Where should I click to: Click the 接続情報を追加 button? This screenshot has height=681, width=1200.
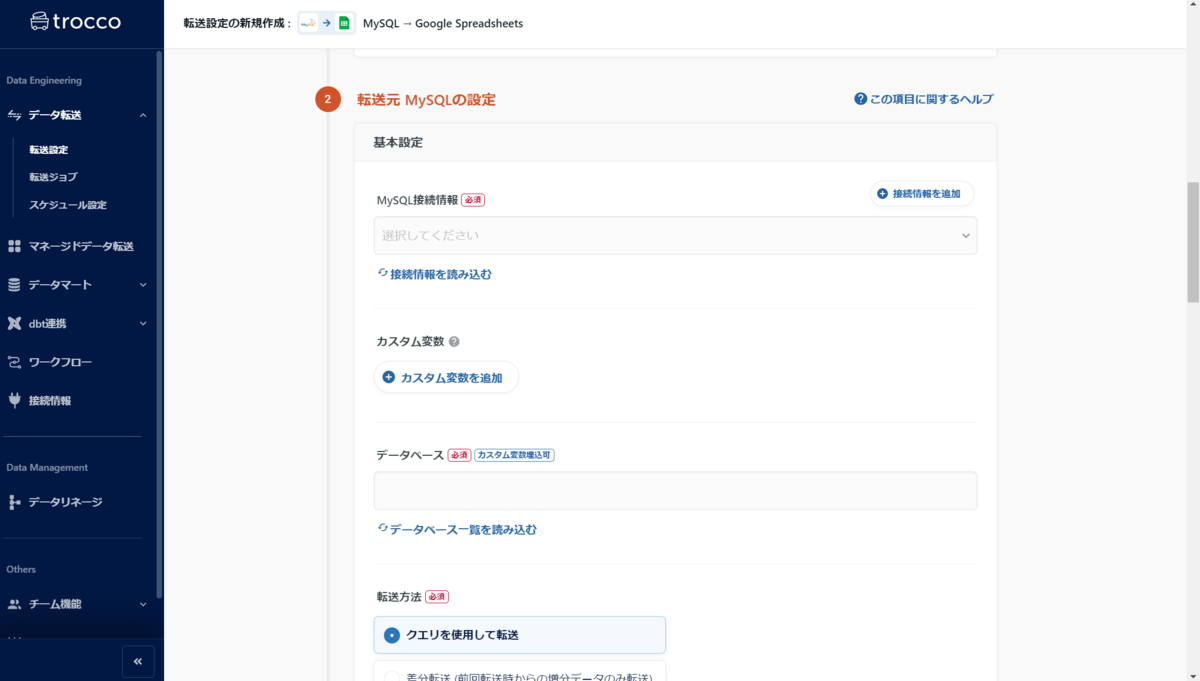point(922,194)
